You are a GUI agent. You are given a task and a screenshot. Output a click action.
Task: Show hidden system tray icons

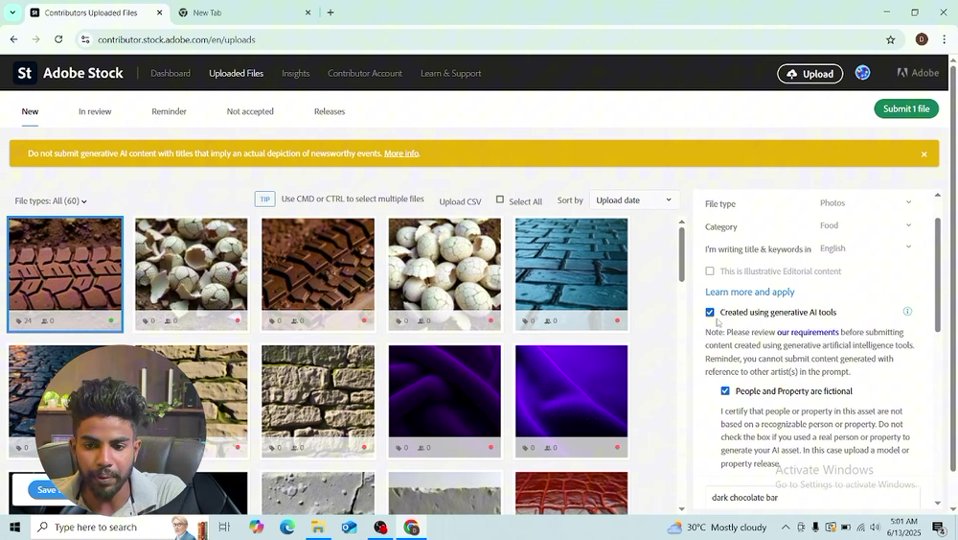(x=786, y=527)
